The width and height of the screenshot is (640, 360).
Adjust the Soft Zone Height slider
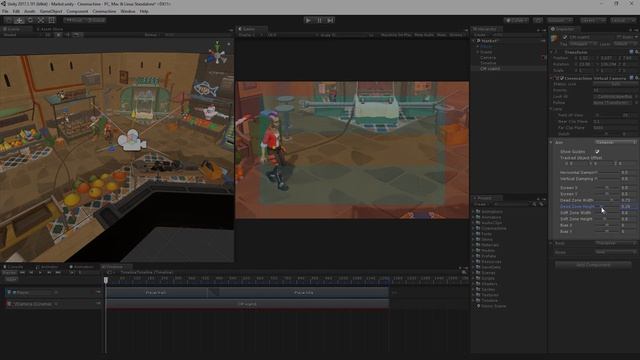608,219
